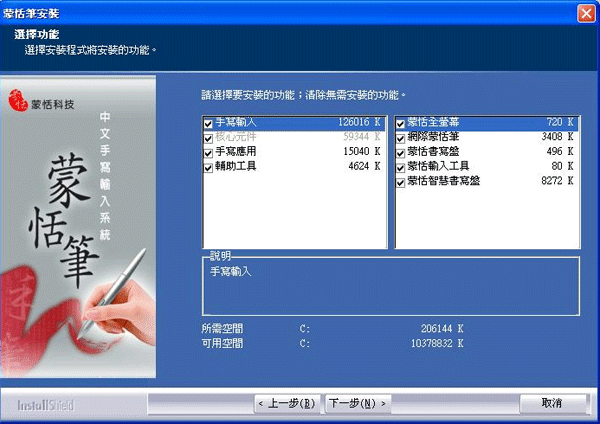Viewport: 600px width, 424px height.
Task: Select the 手寫應用 feature row
Action: [294, 152]
